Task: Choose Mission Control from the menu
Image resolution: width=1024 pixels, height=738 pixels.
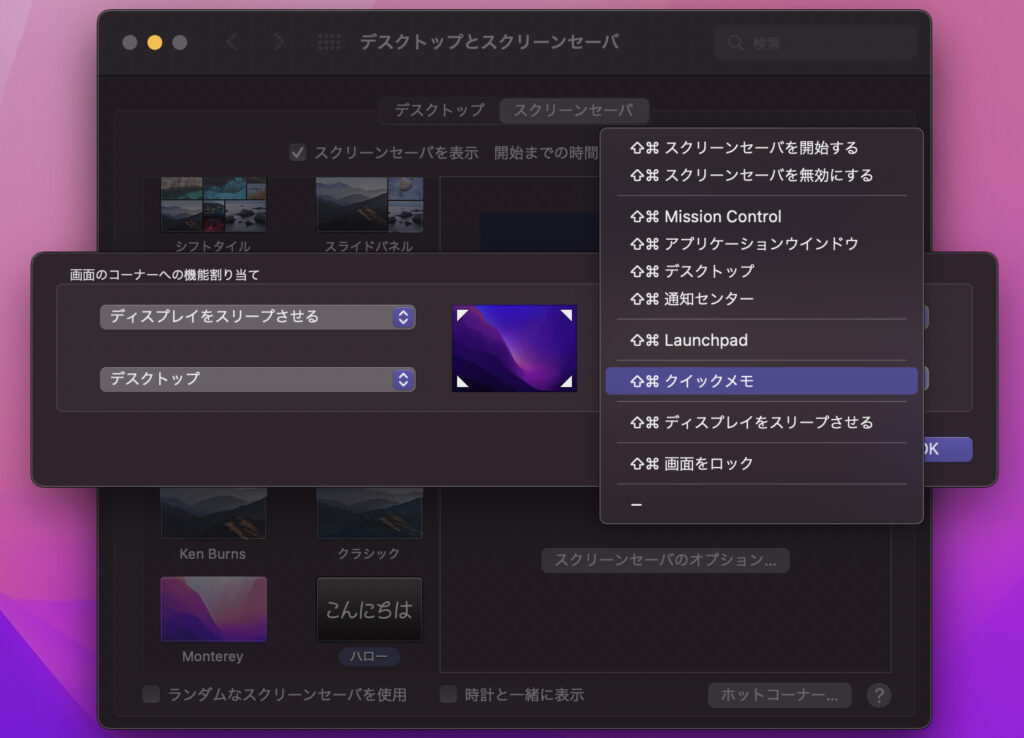Action: pyautogui.click(x=761, y=217)
